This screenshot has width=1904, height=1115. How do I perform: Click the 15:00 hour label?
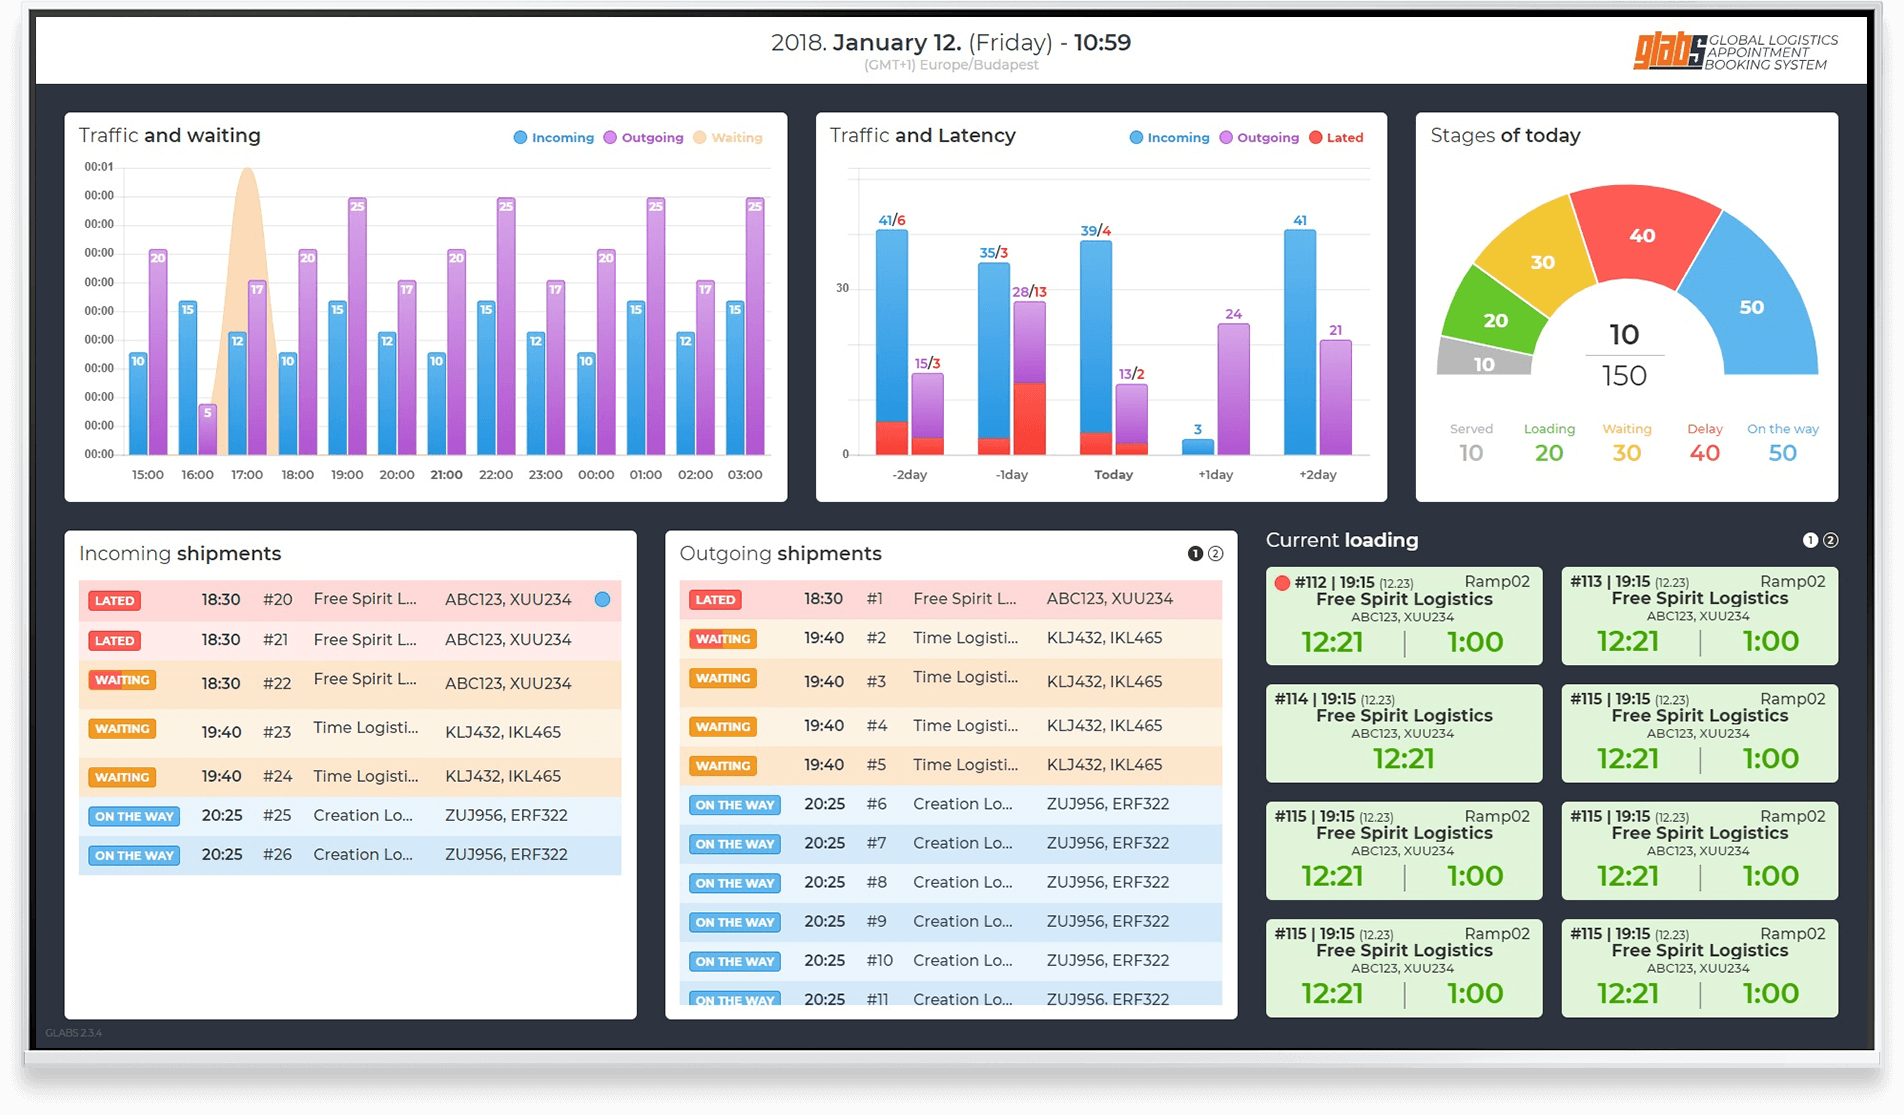click(x=148, y=475)
